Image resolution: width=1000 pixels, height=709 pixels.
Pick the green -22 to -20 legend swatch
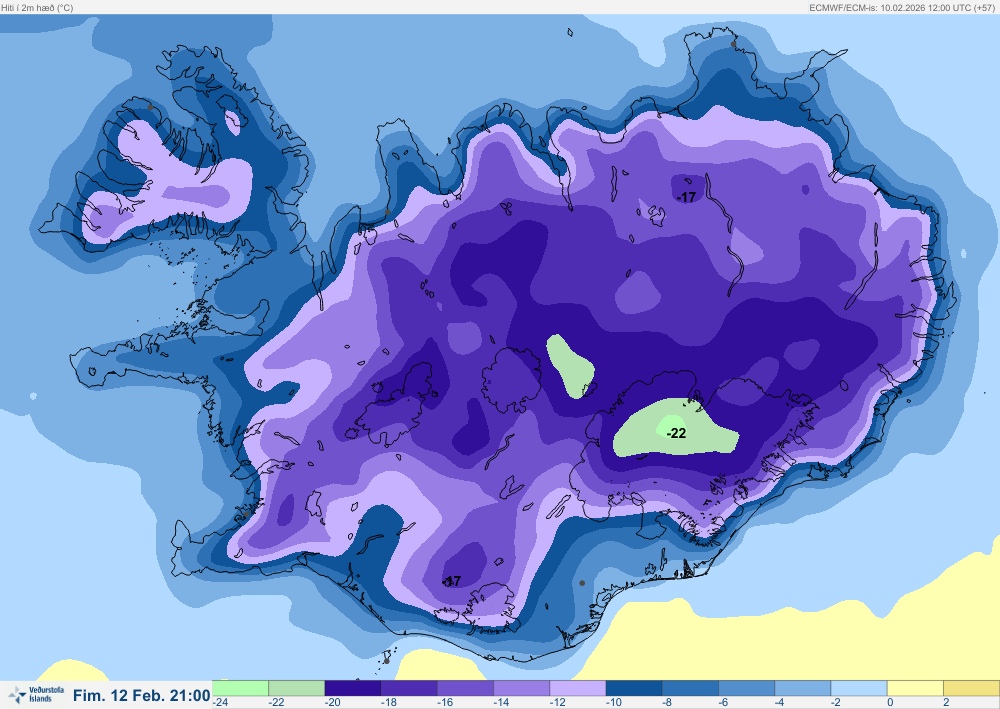[x=297, y=688]
